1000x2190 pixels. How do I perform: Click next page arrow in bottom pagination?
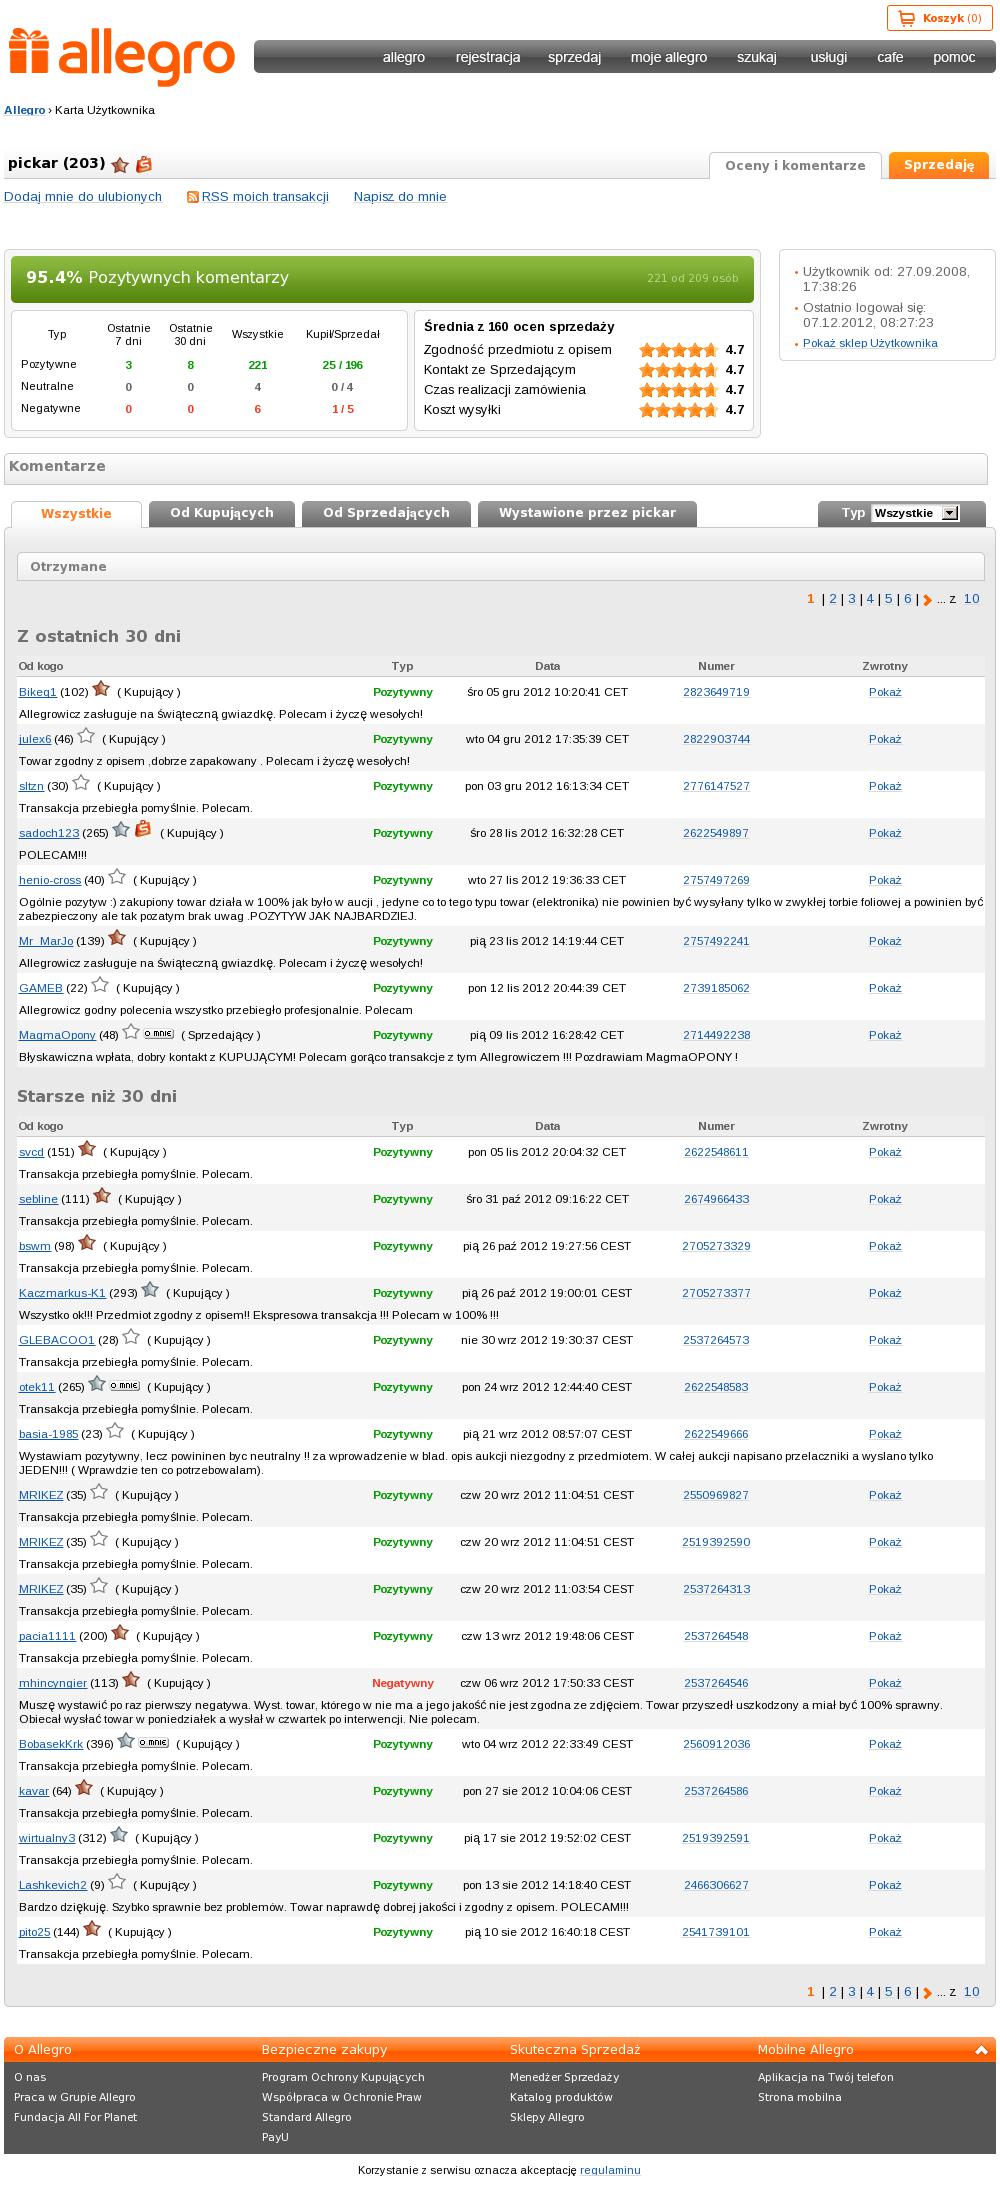click(928, 1992)
